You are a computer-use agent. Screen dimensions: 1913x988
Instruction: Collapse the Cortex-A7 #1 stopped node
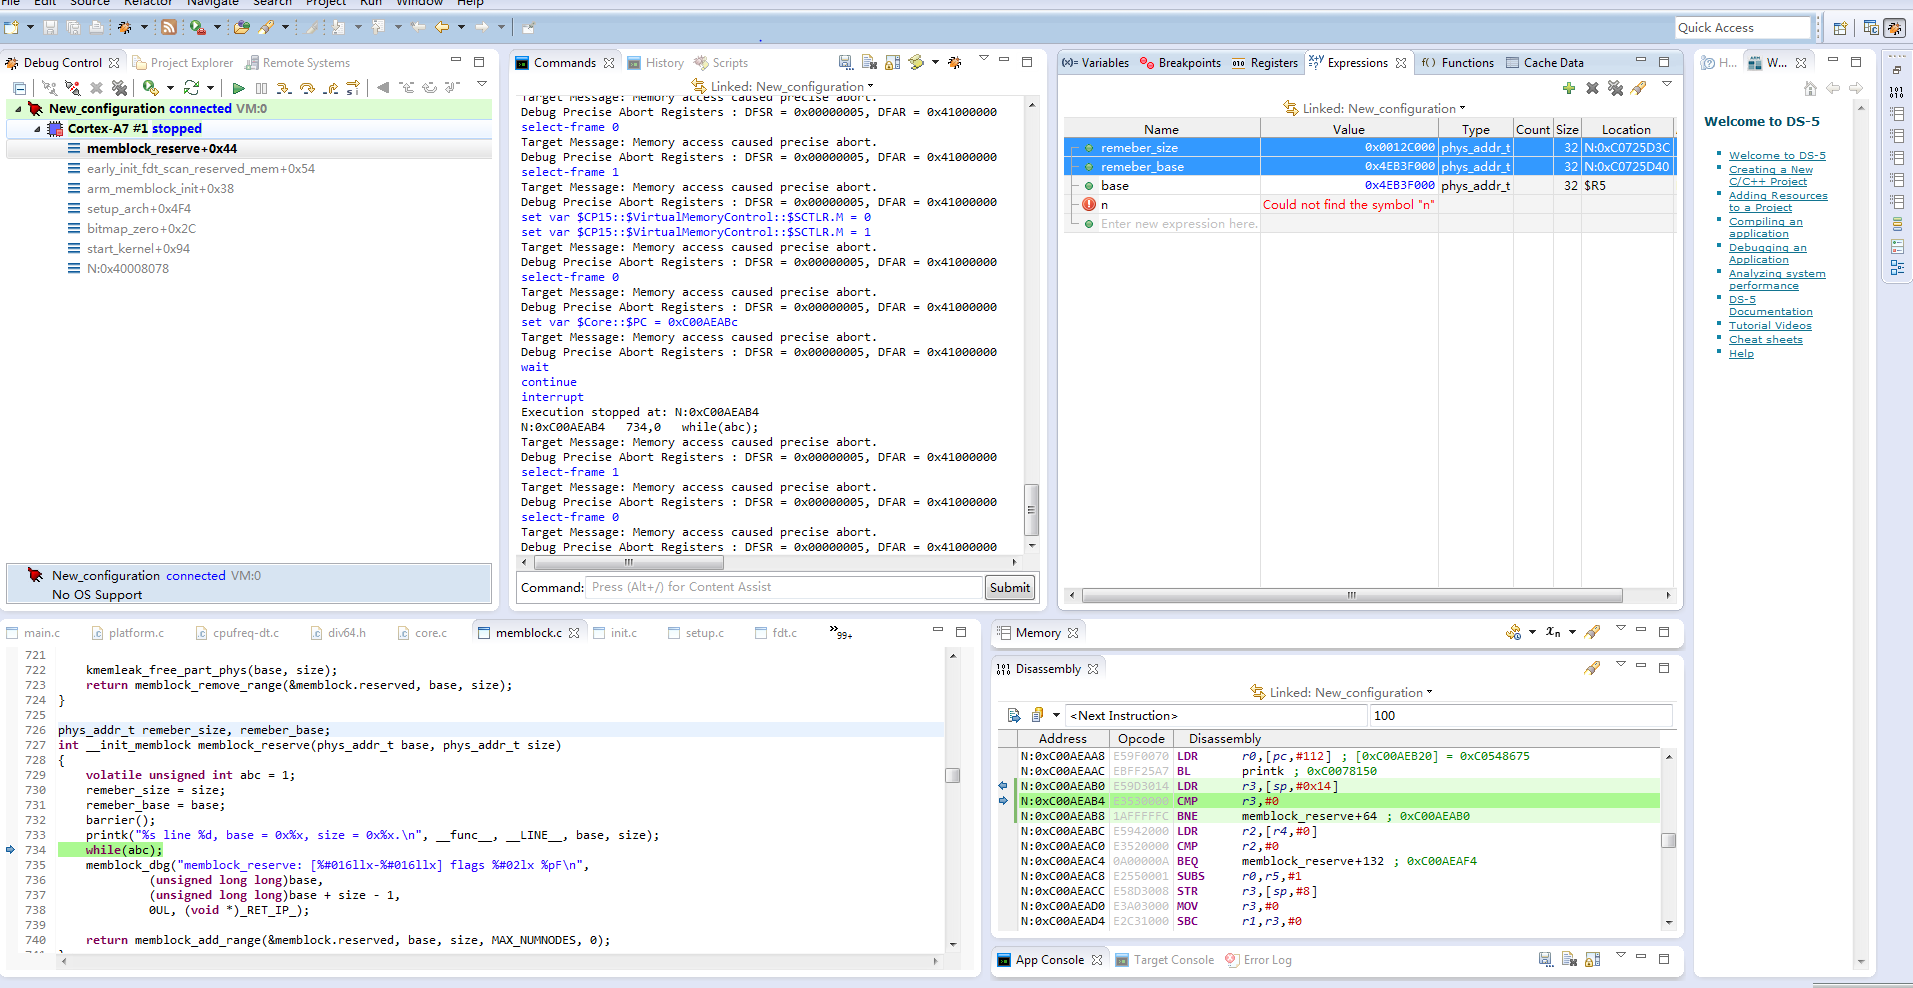(38, 129)
